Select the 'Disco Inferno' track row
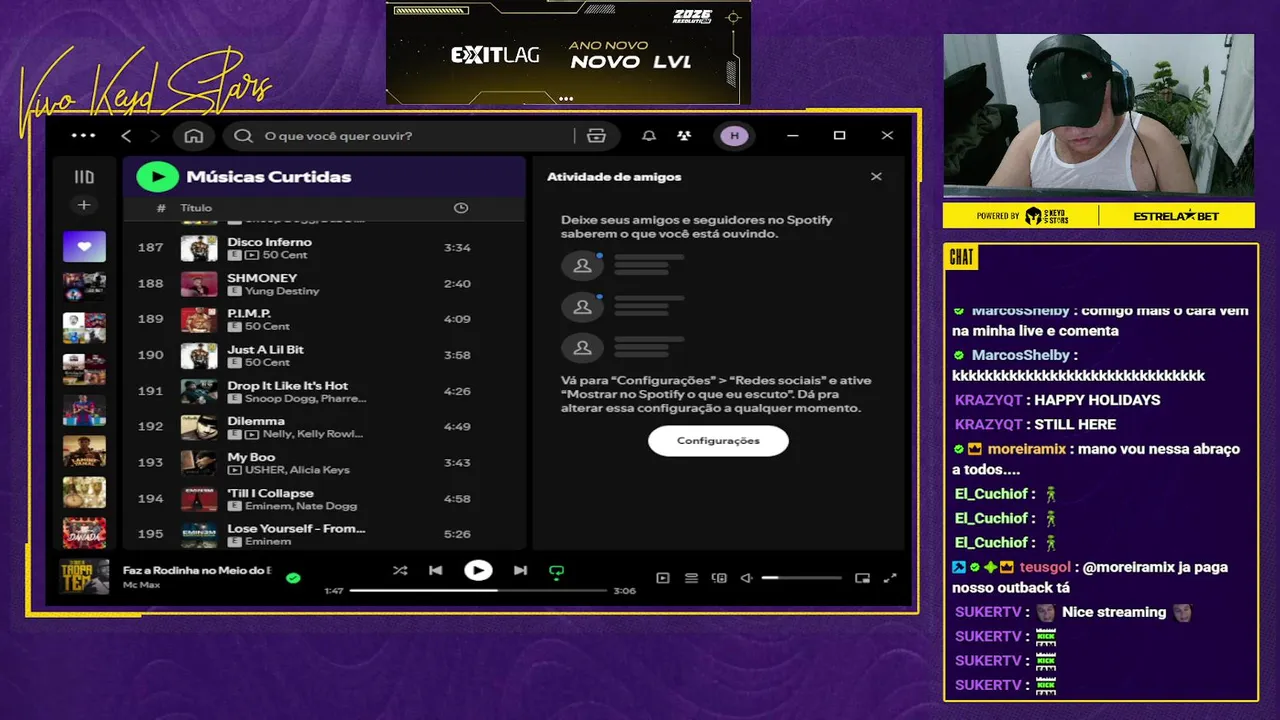The height and width of the screenshot is (720, 1280). coord(324,248)
